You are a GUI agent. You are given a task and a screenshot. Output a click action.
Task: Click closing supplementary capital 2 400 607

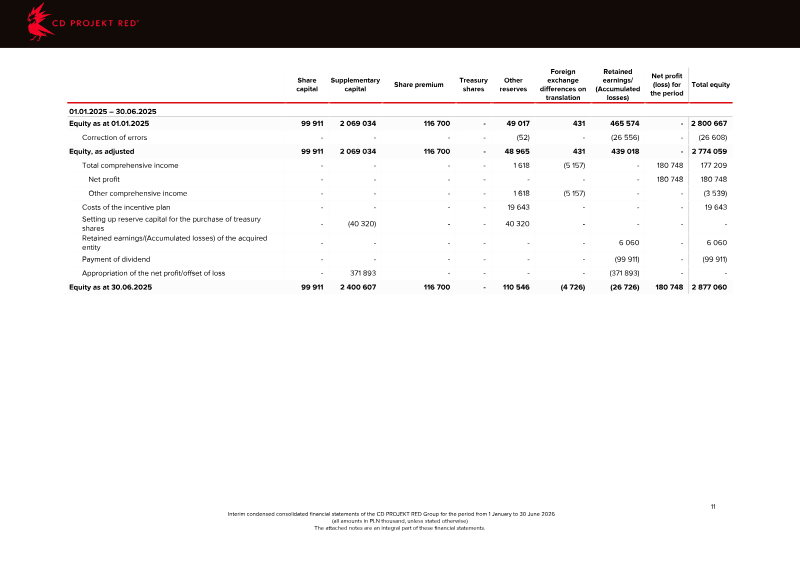(358, 287)
